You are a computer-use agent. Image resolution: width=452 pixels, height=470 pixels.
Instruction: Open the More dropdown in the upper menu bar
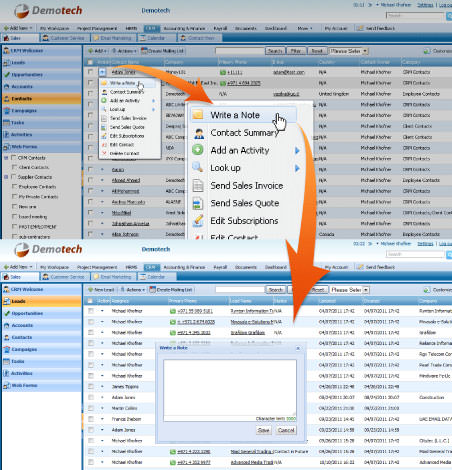(x=305, y=28)
